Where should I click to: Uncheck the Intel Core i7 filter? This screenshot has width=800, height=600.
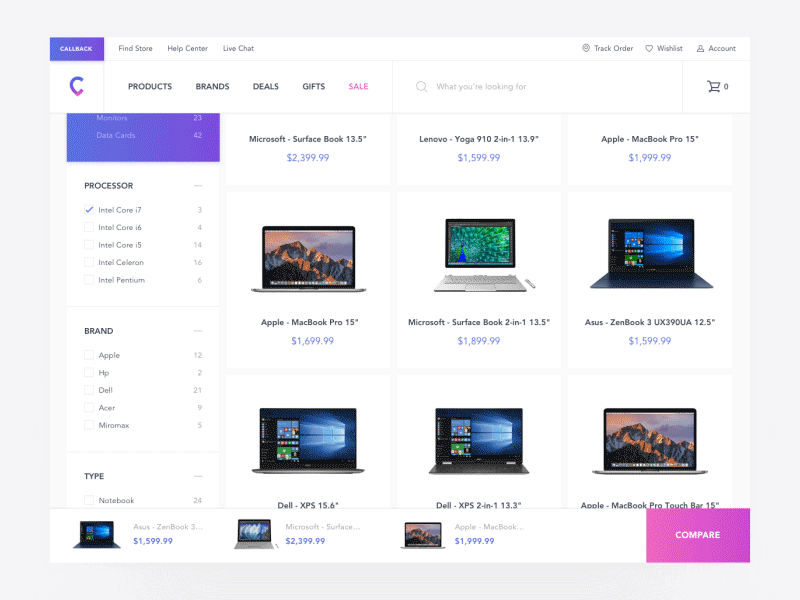(88, 210)
